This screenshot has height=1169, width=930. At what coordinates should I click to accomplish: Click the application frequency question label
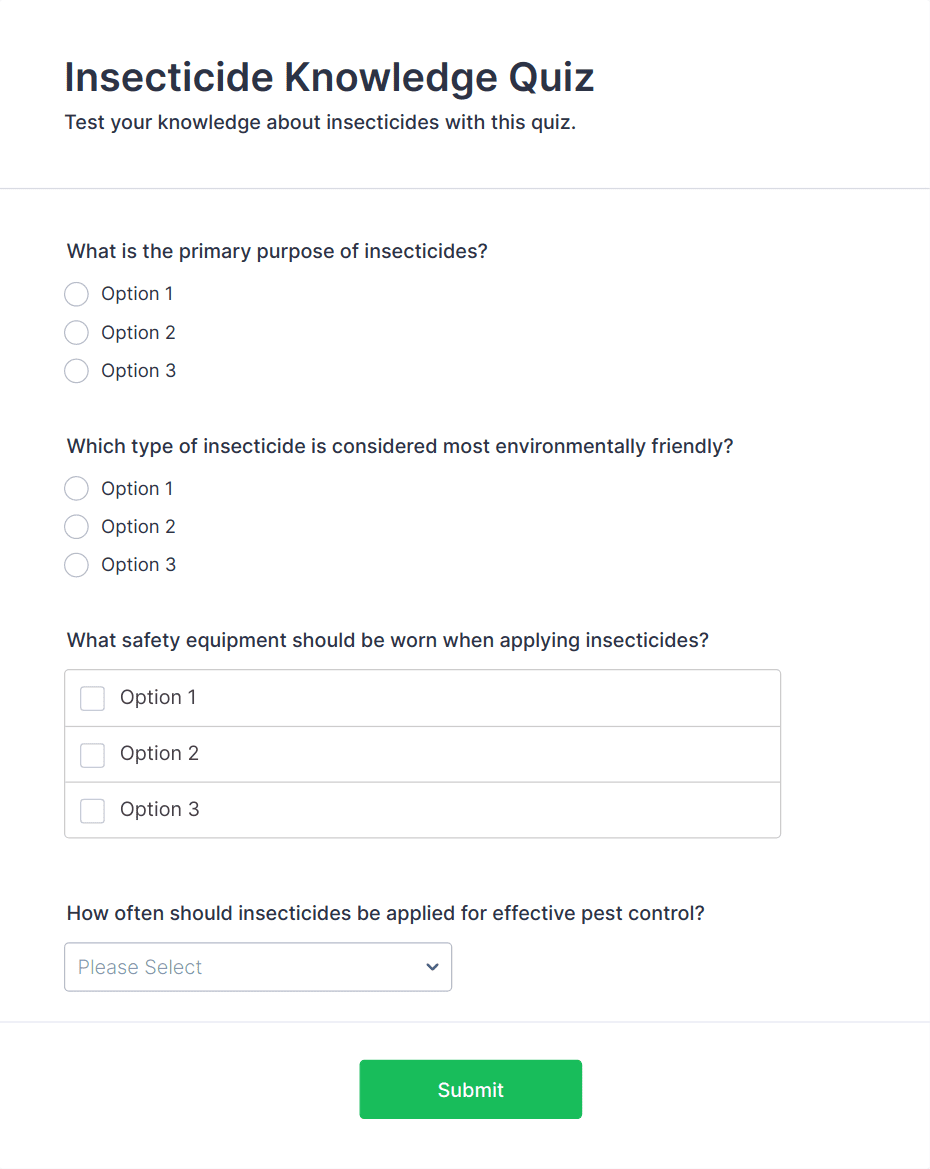point(385,913)
